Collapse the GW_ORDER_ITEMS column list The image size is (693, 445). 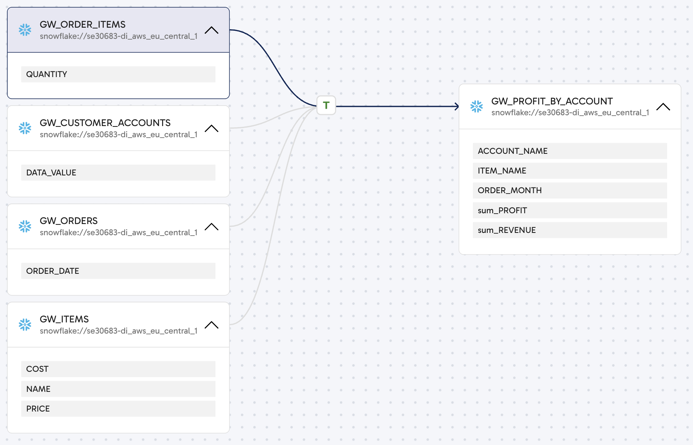click(x=211, y=30)
